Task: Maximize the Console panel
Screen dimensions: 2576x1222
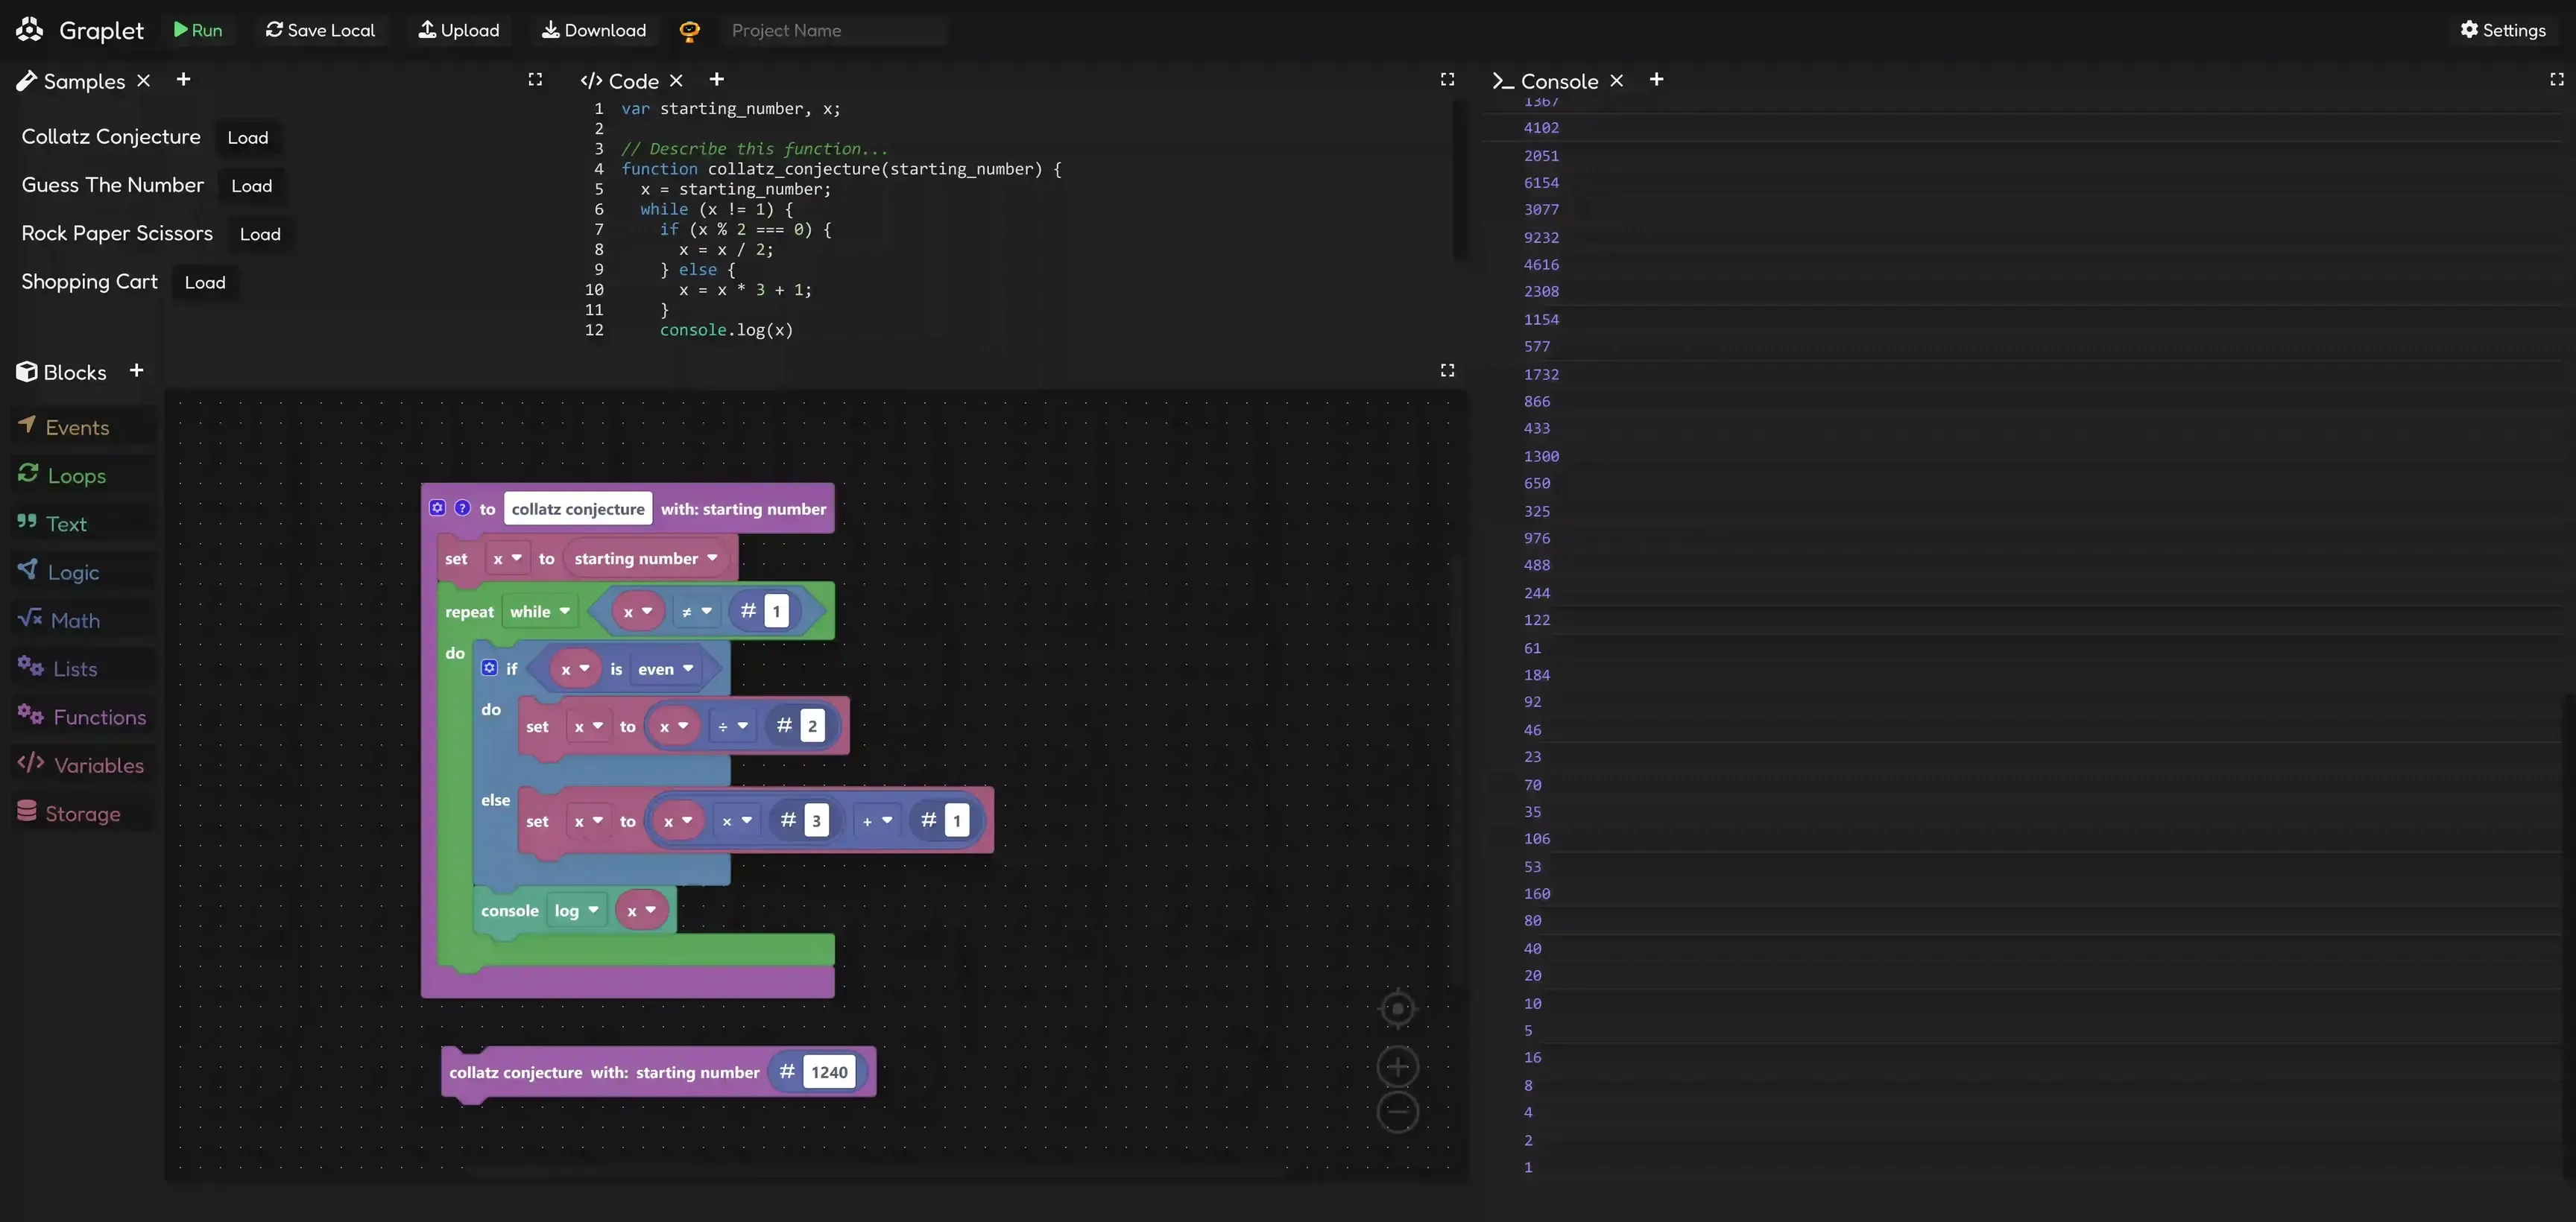Action: (2557, 79)
